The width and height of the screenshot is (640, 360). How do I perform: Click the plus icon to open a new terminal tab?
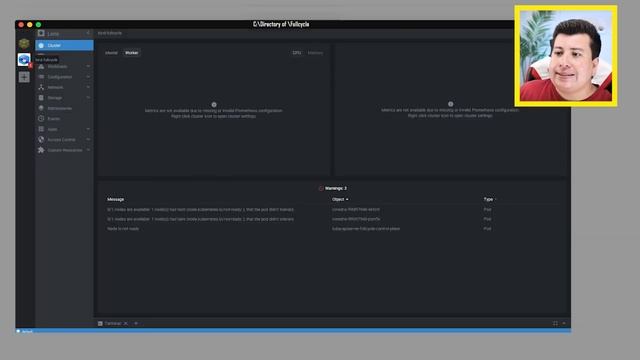click(x=136, y=323)
